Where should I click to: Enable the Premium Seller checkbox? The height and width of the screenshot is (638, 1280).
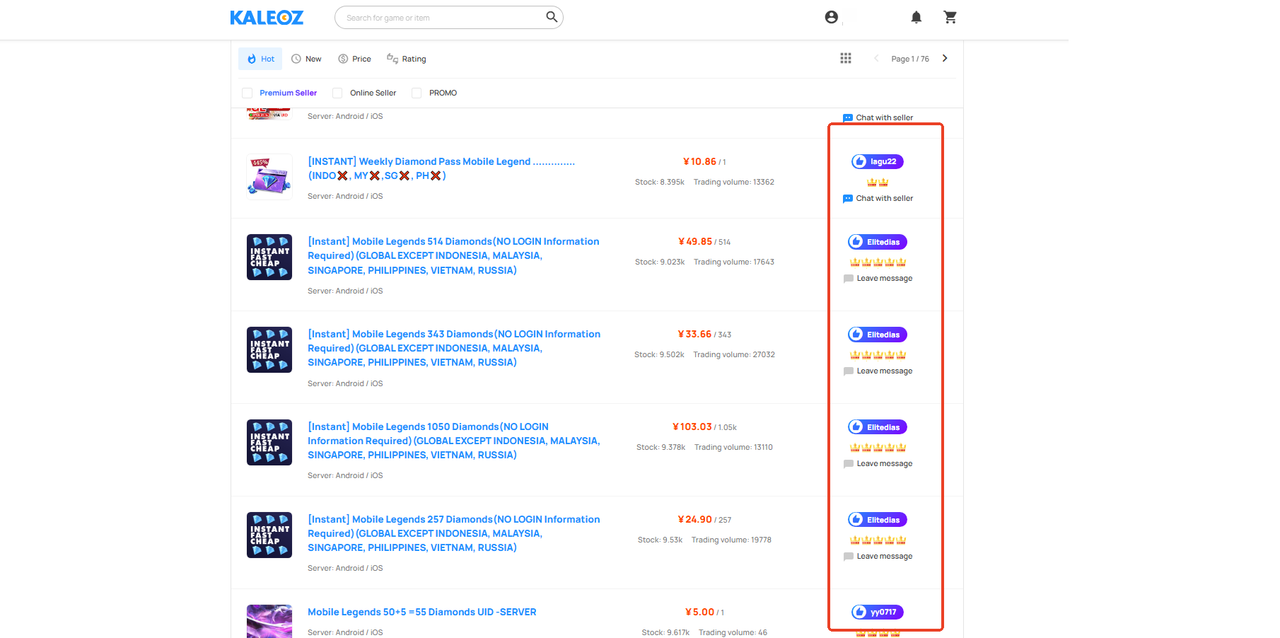[x=247, y=93]
